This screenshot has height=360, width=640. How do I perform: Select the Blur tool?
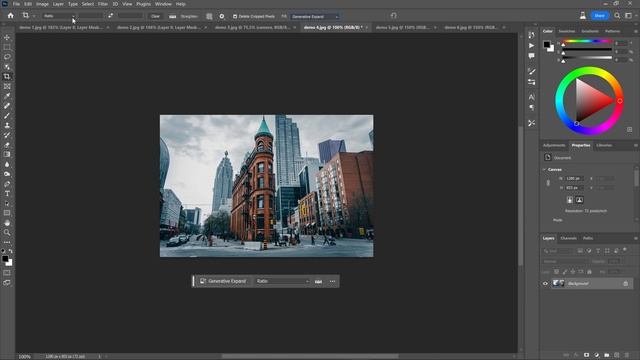[7, 164]
